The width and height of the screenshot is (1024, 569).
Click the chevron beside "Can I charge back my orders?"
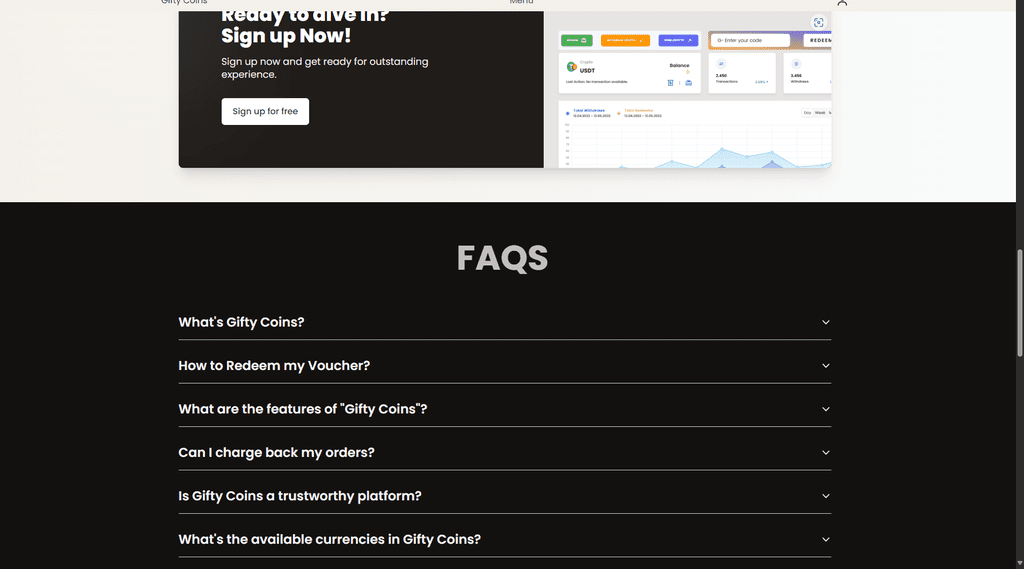click(x=825, y=453)
